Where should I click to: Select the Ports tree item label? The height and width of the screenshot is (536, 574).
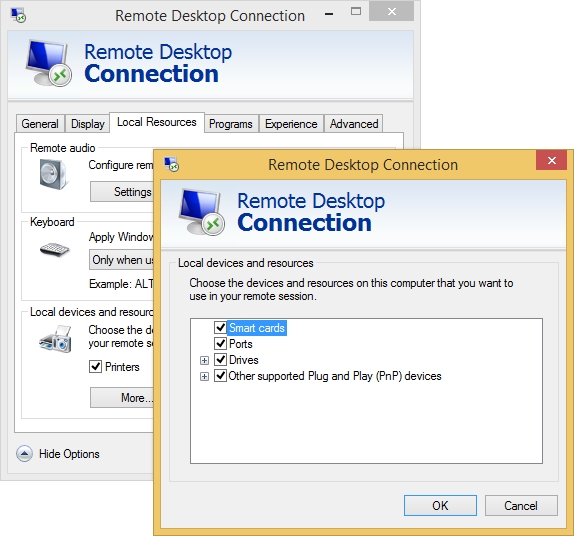(x=241, y=344)
